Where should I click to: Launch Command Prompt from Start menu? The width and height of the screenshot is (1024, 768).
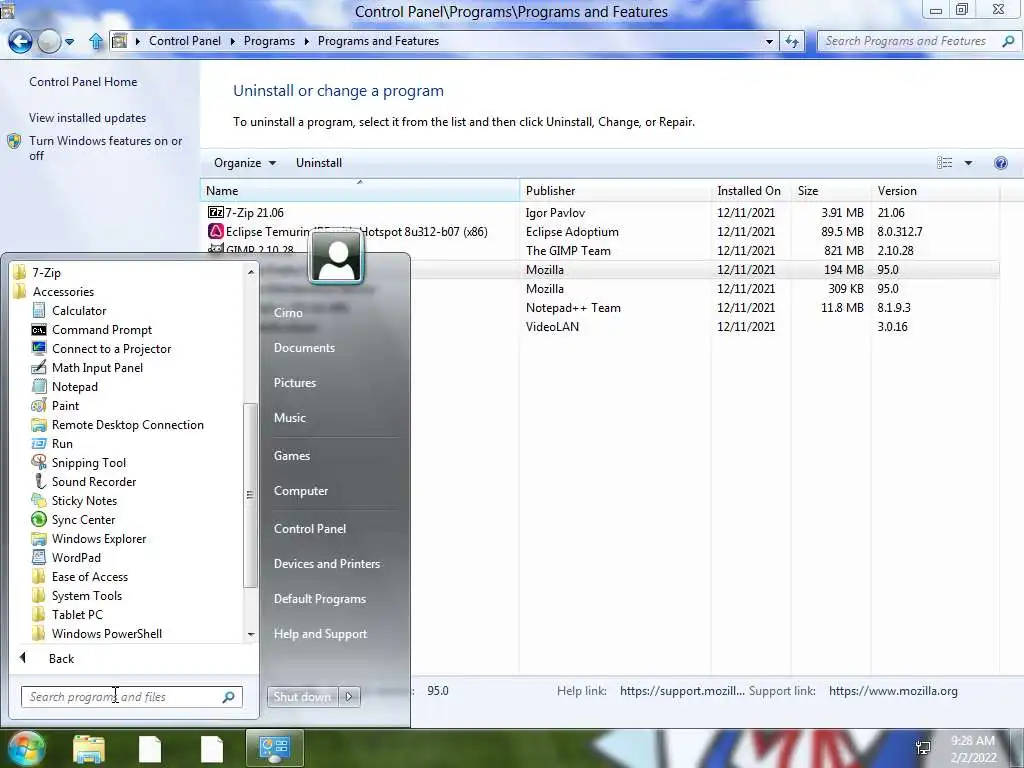tap(101, 330)
